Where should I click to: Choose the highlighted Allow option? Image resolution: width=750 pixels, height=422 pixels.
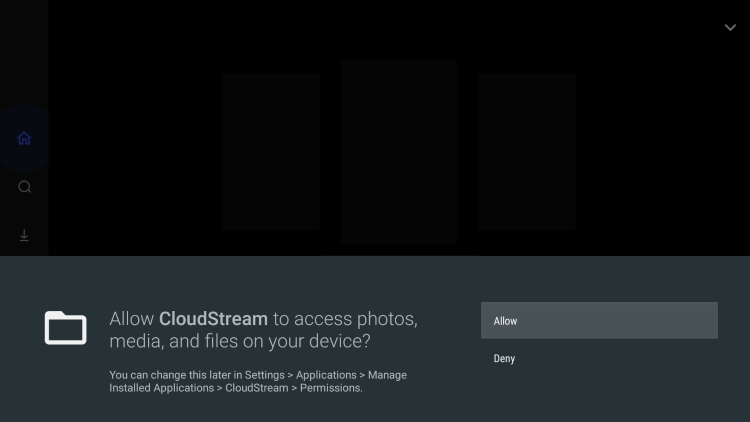[x=599, y=321]
